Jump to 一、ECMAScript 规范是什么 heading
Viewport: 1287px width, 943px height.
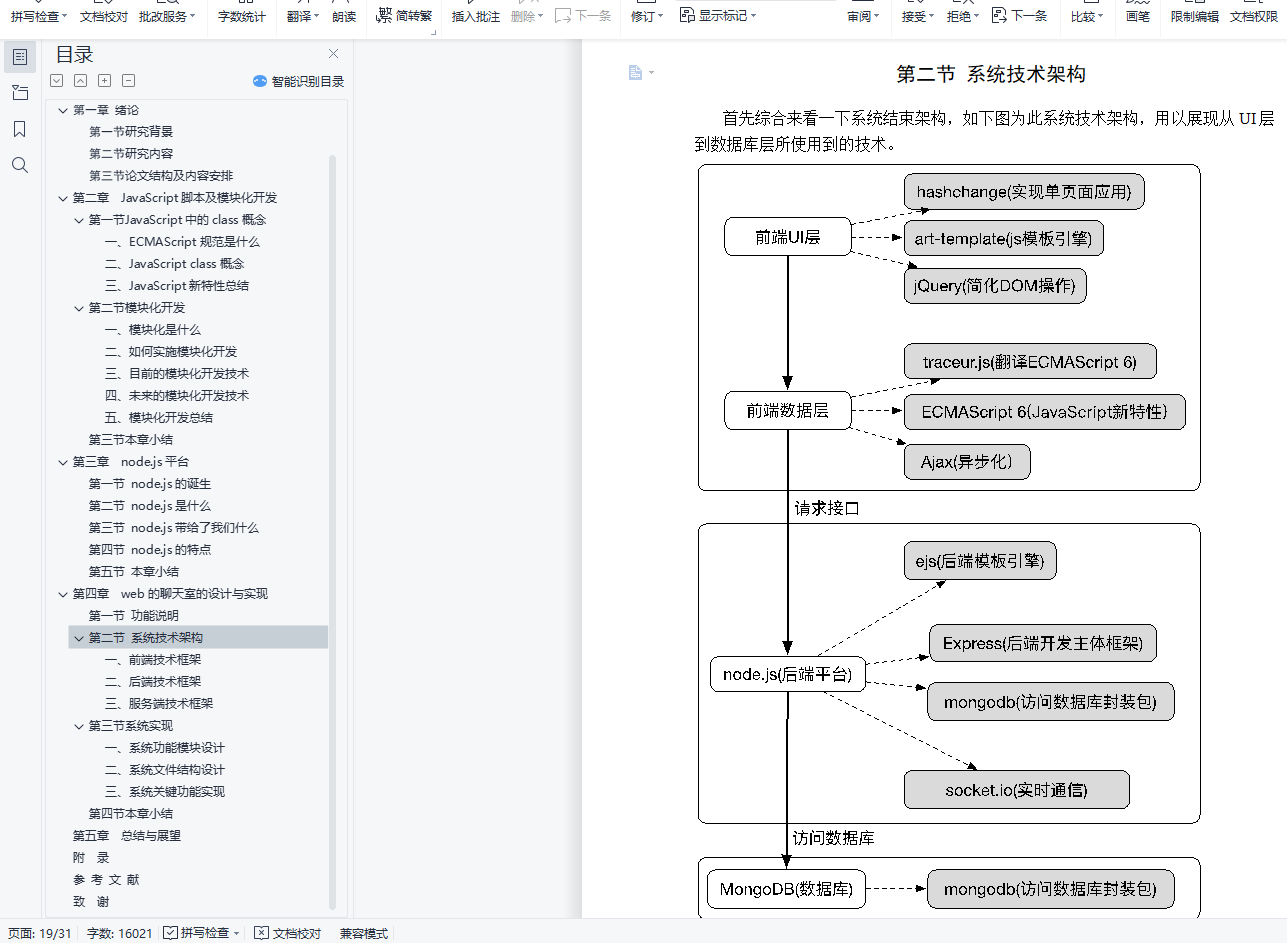[x=182, y=242]
